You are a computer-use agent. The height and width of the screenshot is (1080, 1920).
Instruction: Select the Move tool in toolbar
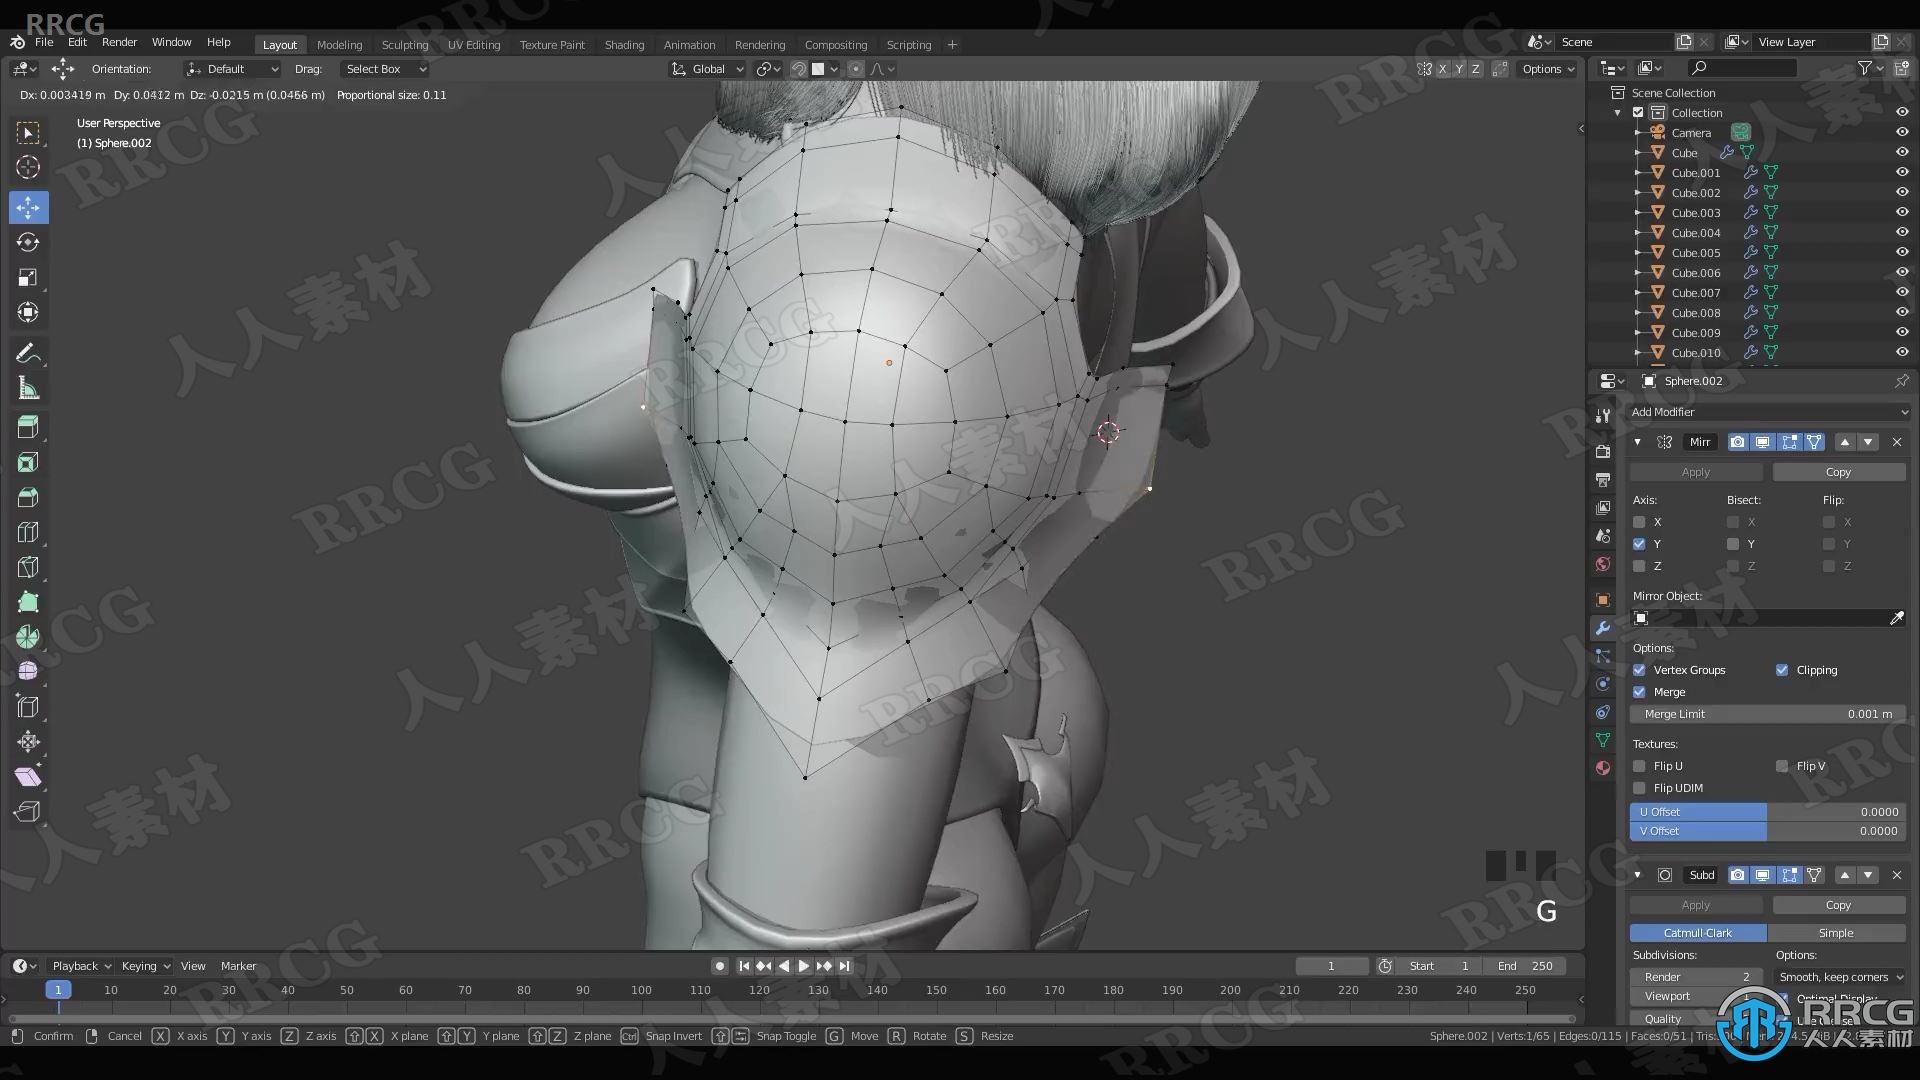pyautogui.click(x=28, y=206)
